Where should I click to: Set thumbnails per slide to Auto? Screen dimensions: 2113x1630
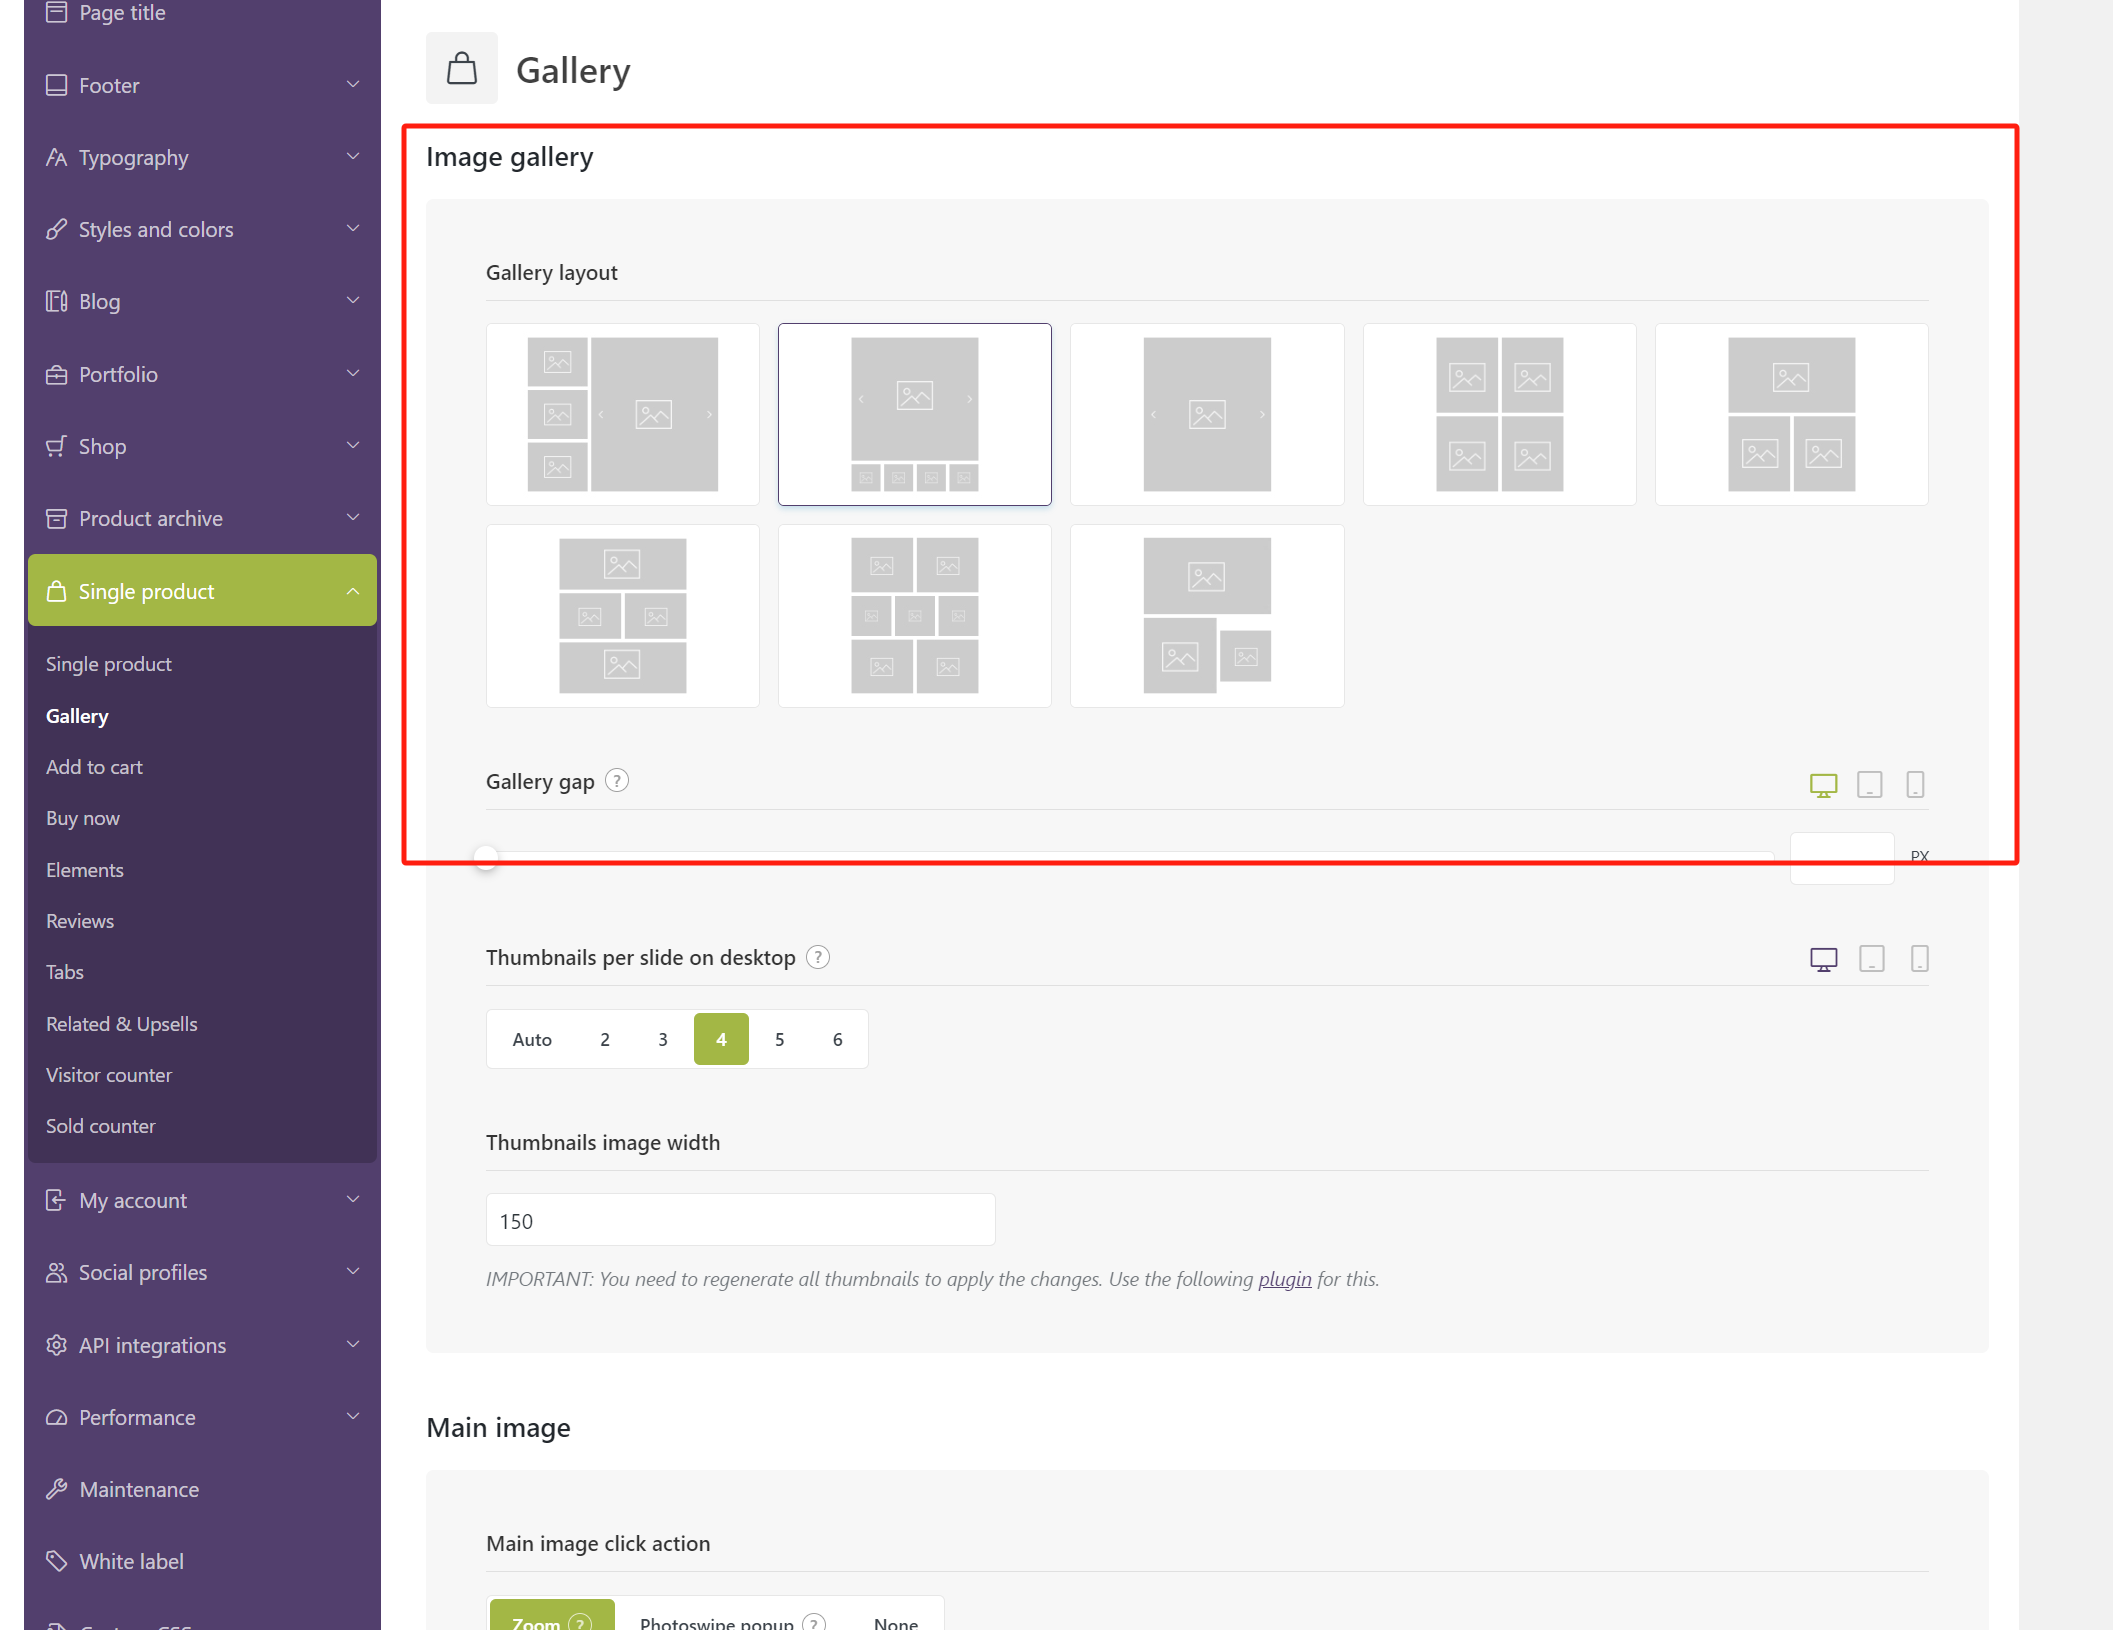click(x=532, y=1040)
